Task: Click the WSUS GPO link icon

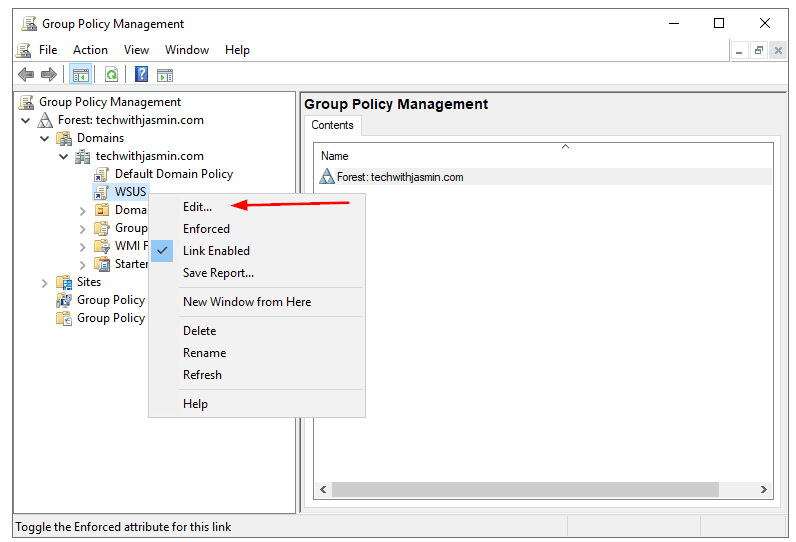Action: point(102,192)
